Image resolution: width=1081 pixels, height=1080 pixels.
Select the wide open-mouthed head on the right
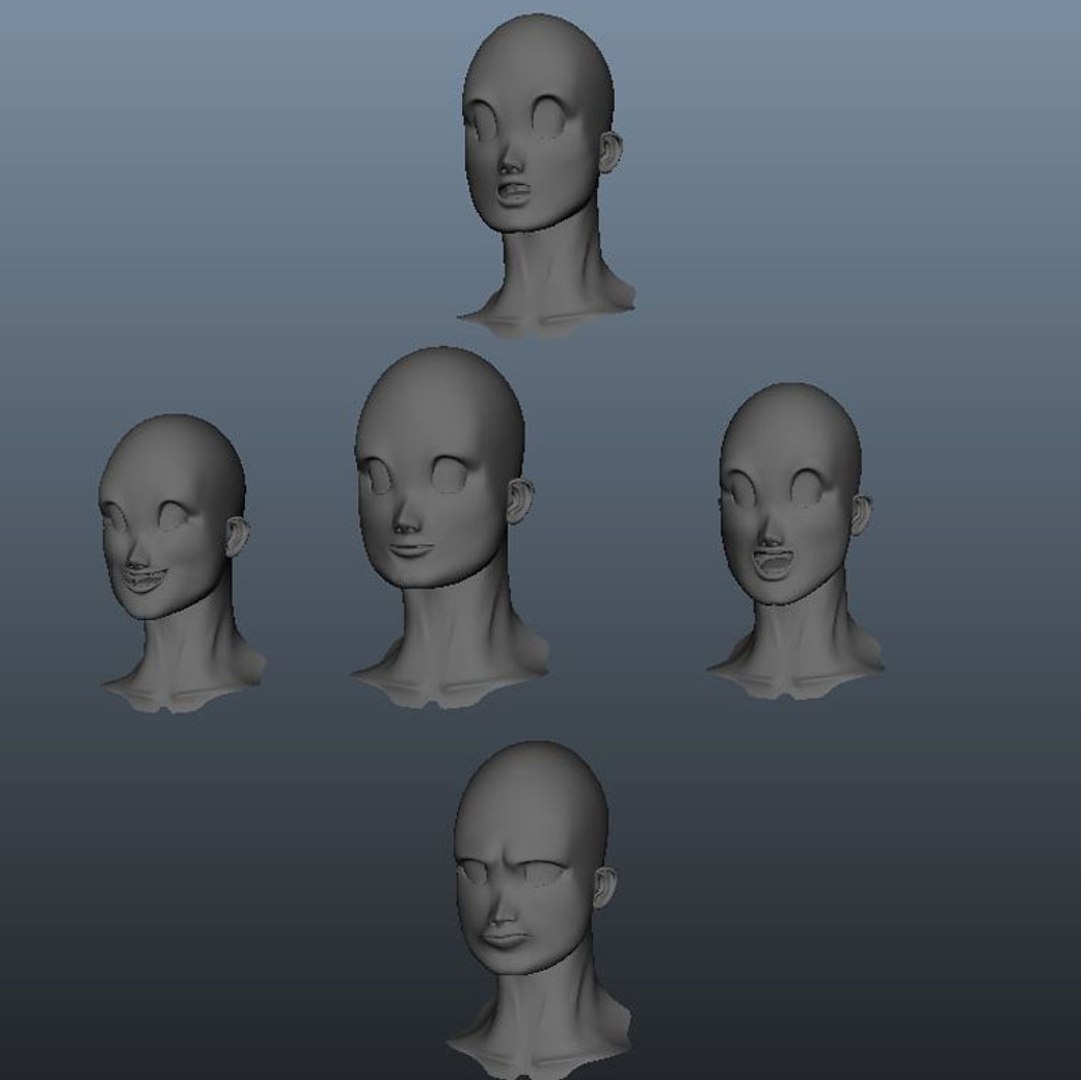point(794,541)
